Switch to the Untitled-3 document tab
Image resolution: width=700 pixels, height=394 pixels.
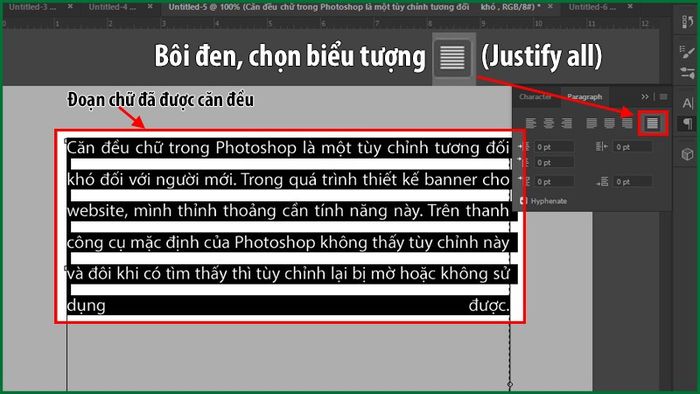[33, 7]
